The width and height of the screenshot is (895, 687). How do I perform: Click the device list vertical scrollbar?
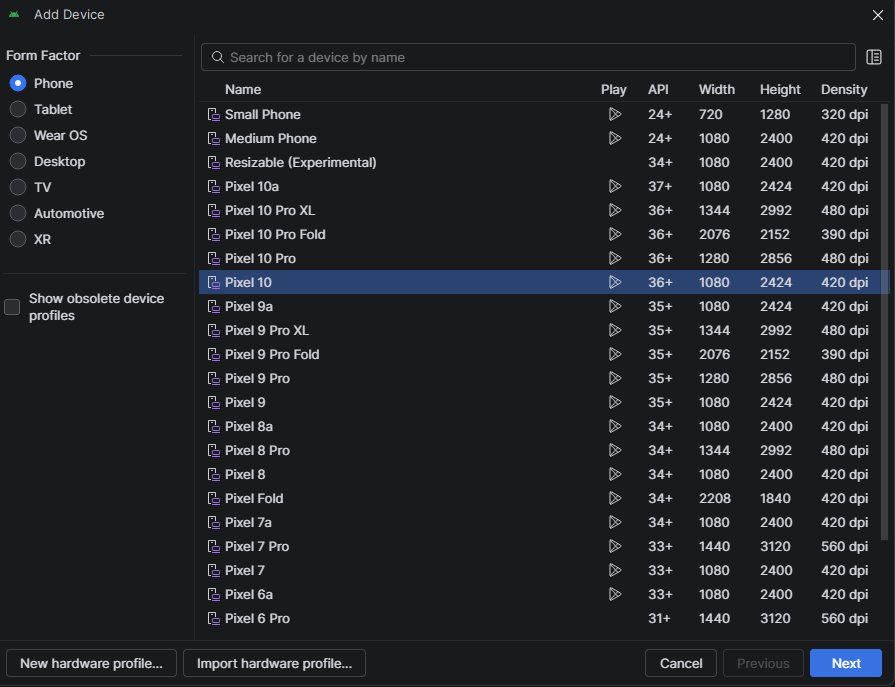click(885, 321)
